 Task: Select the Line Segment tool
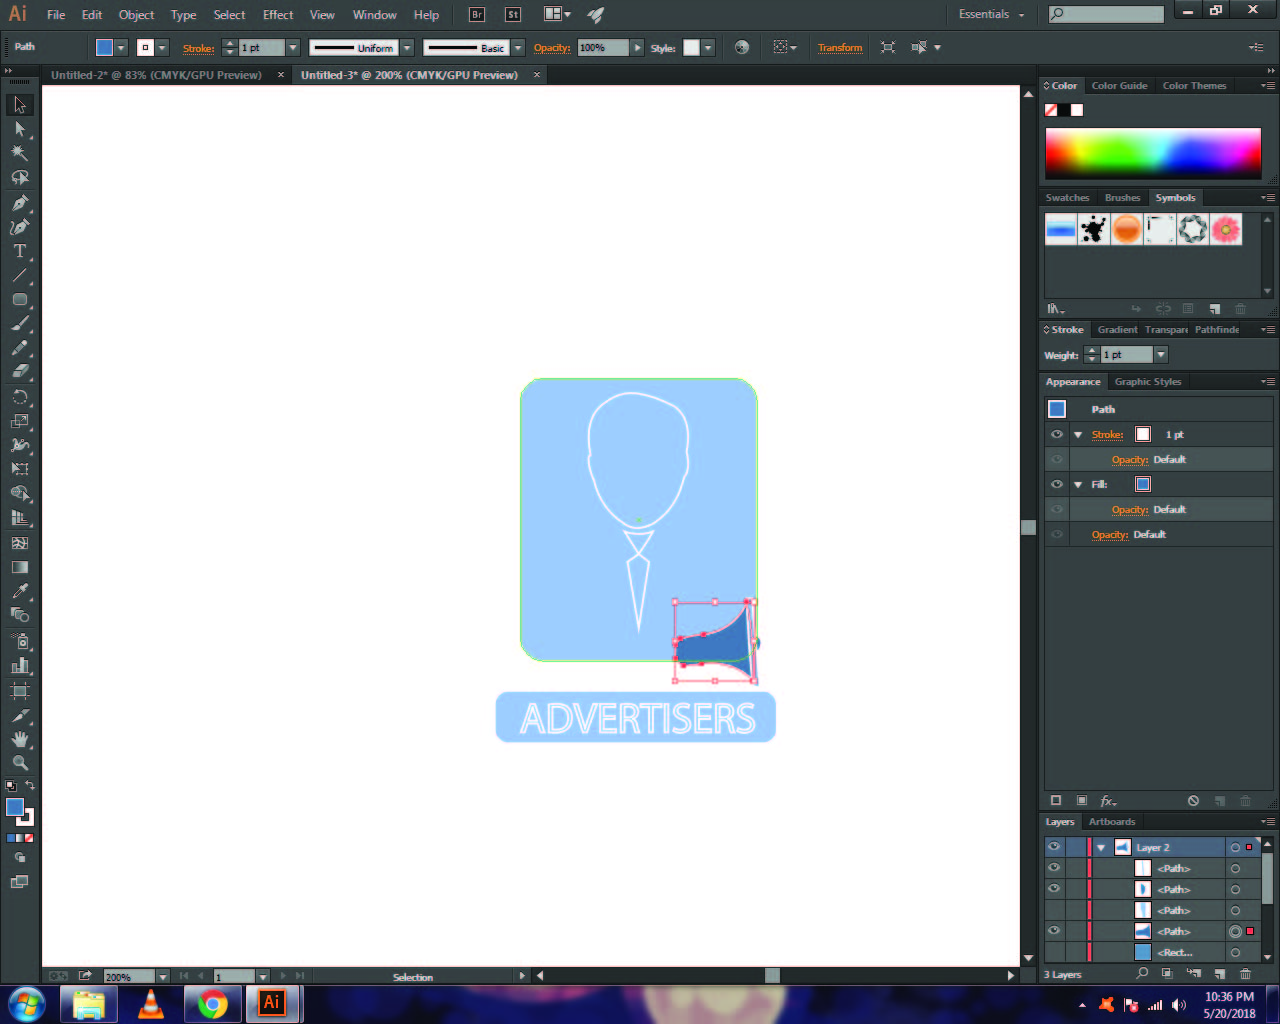(x=19, y=275)
